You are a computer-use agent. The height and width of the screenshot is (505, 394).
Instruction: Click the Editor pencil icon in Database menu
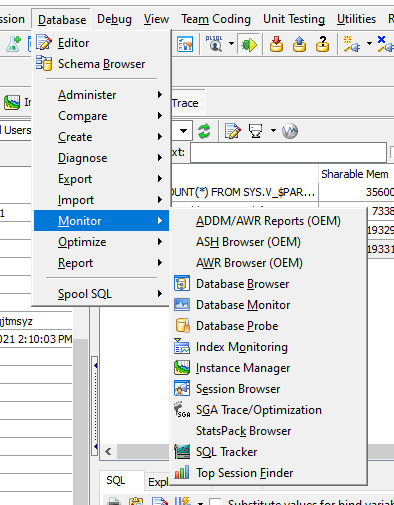44,43
